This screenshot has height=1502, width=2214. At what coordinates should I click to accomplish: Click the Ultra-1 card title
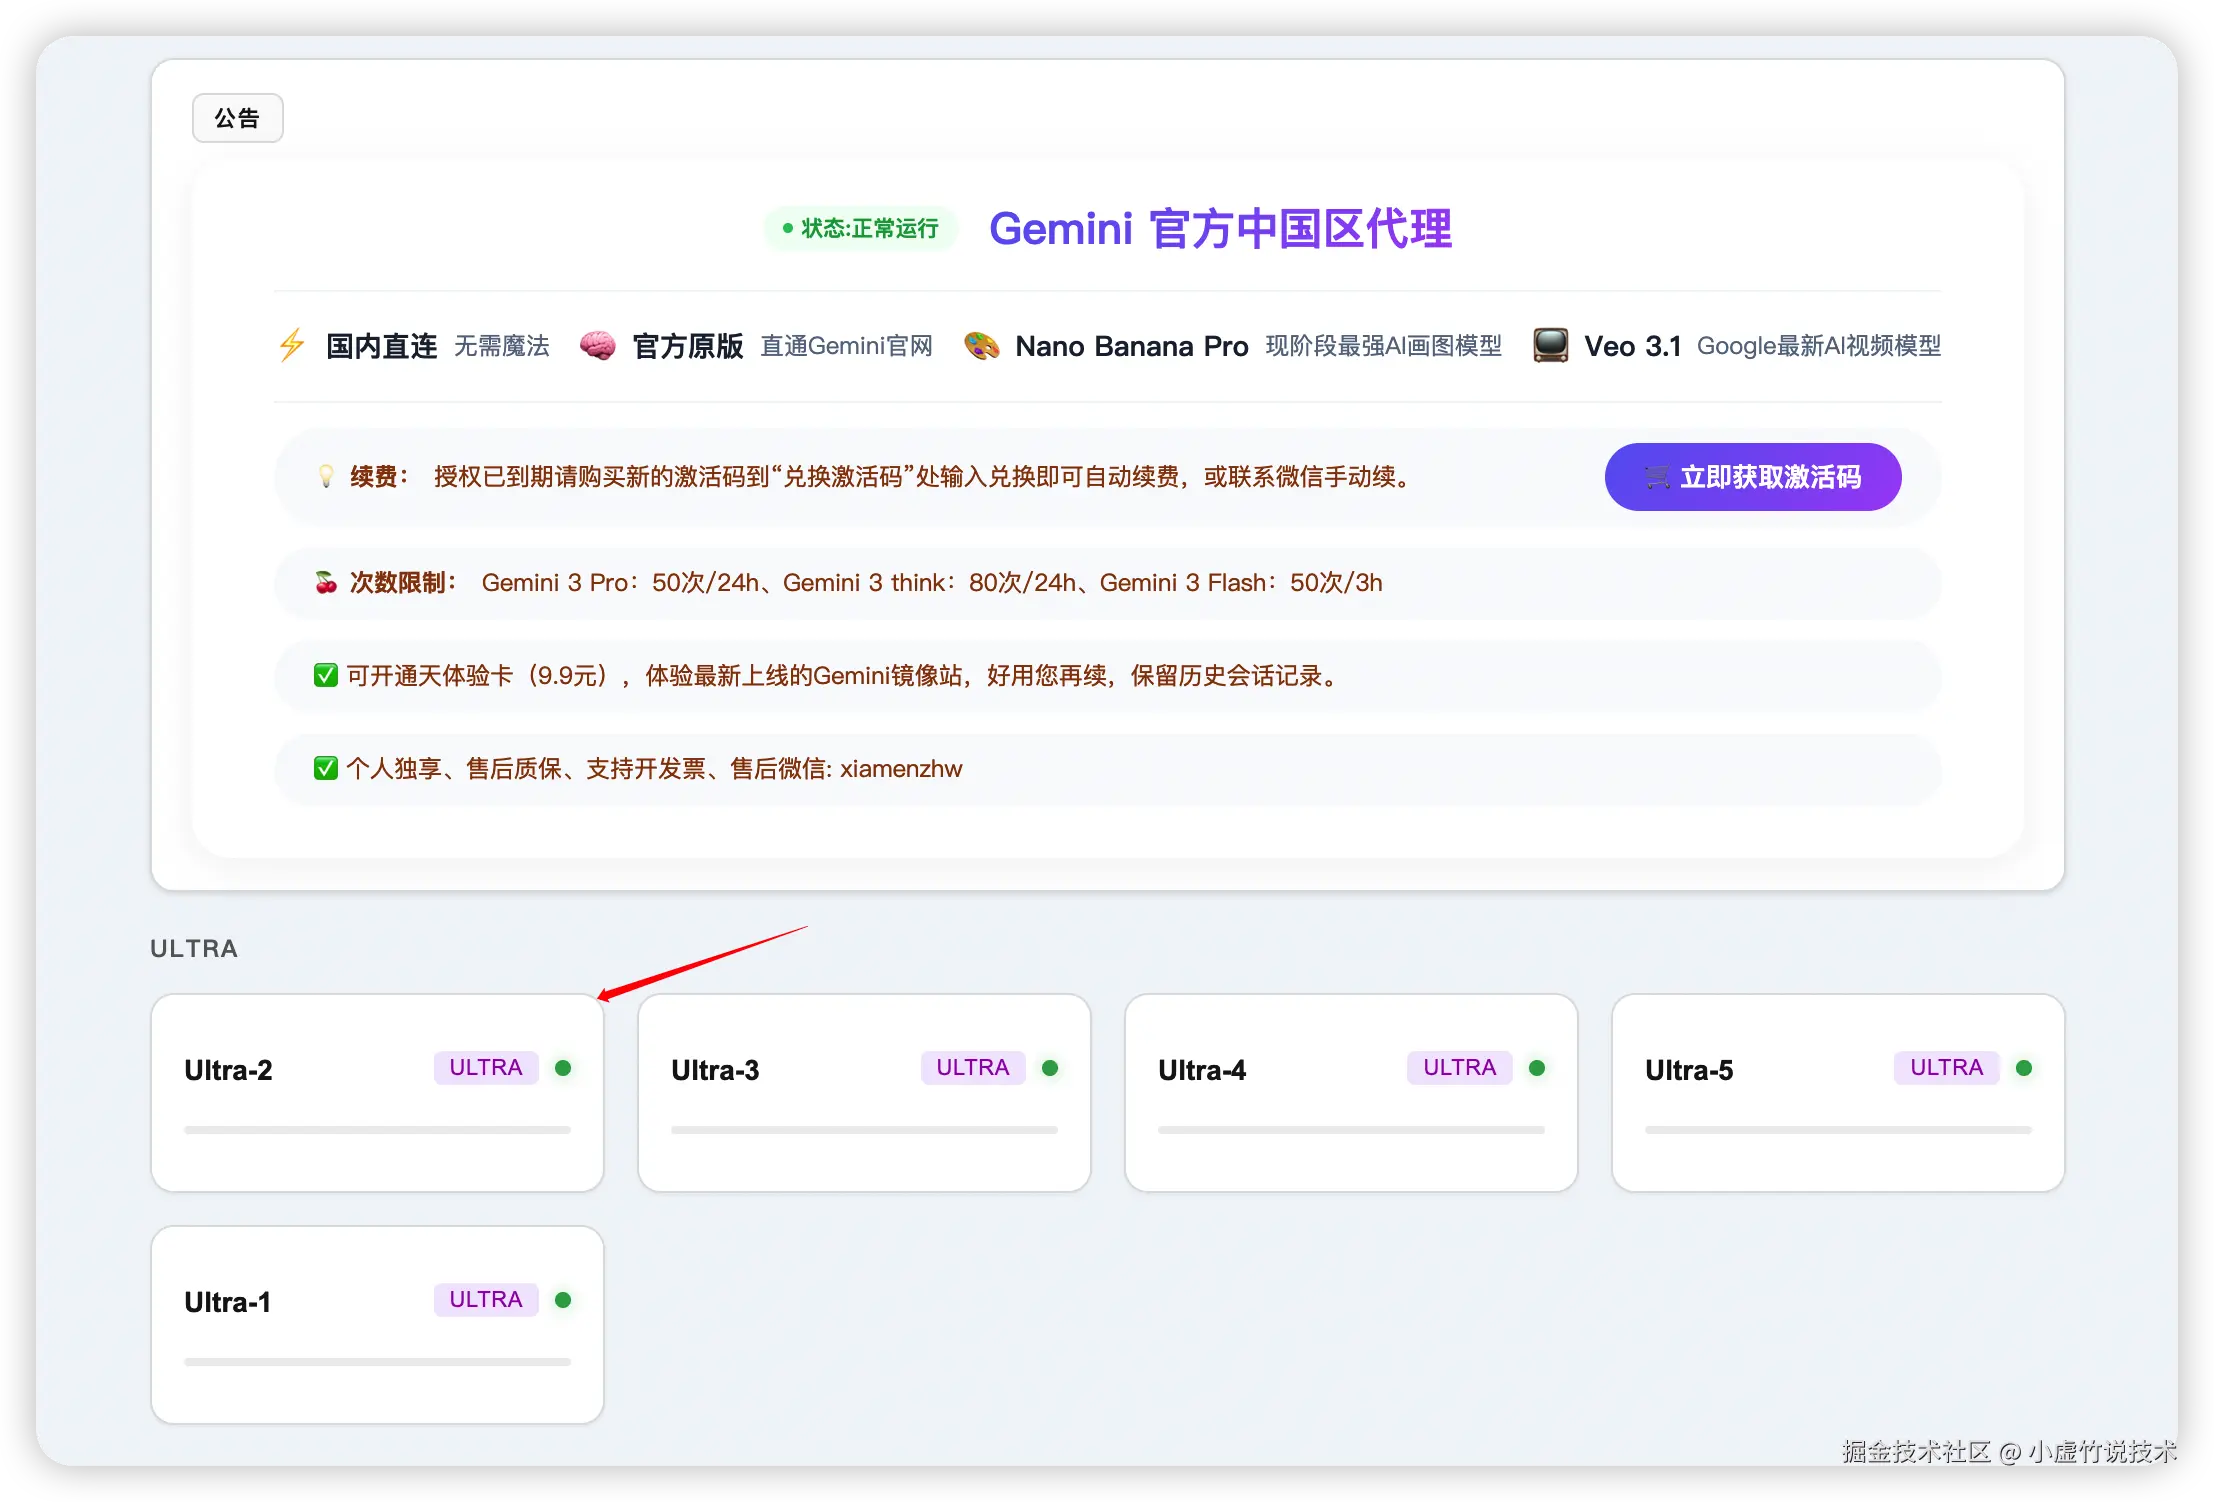227,1300
